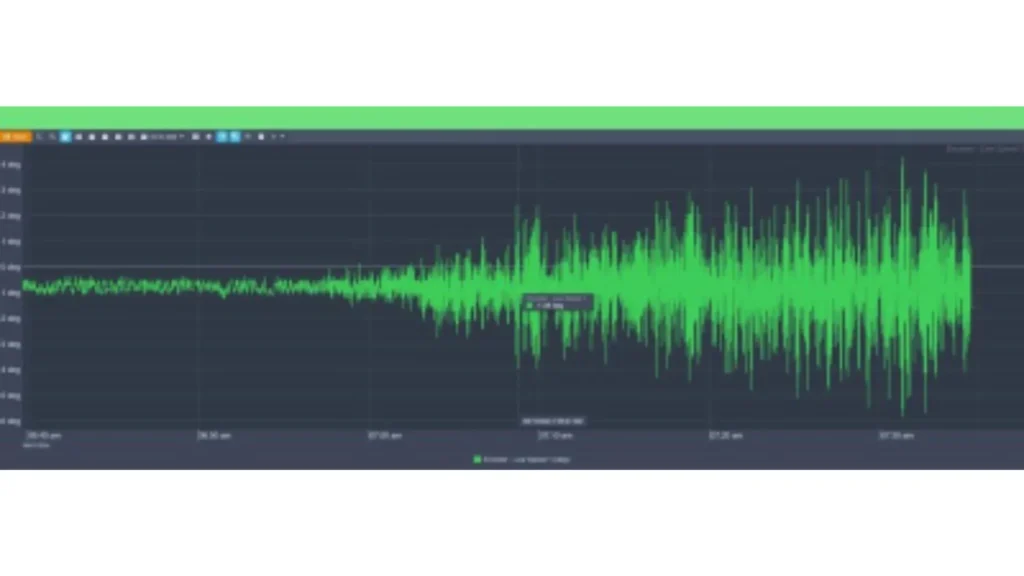Select the Live Control option at top right

[x=1000, y=148]
